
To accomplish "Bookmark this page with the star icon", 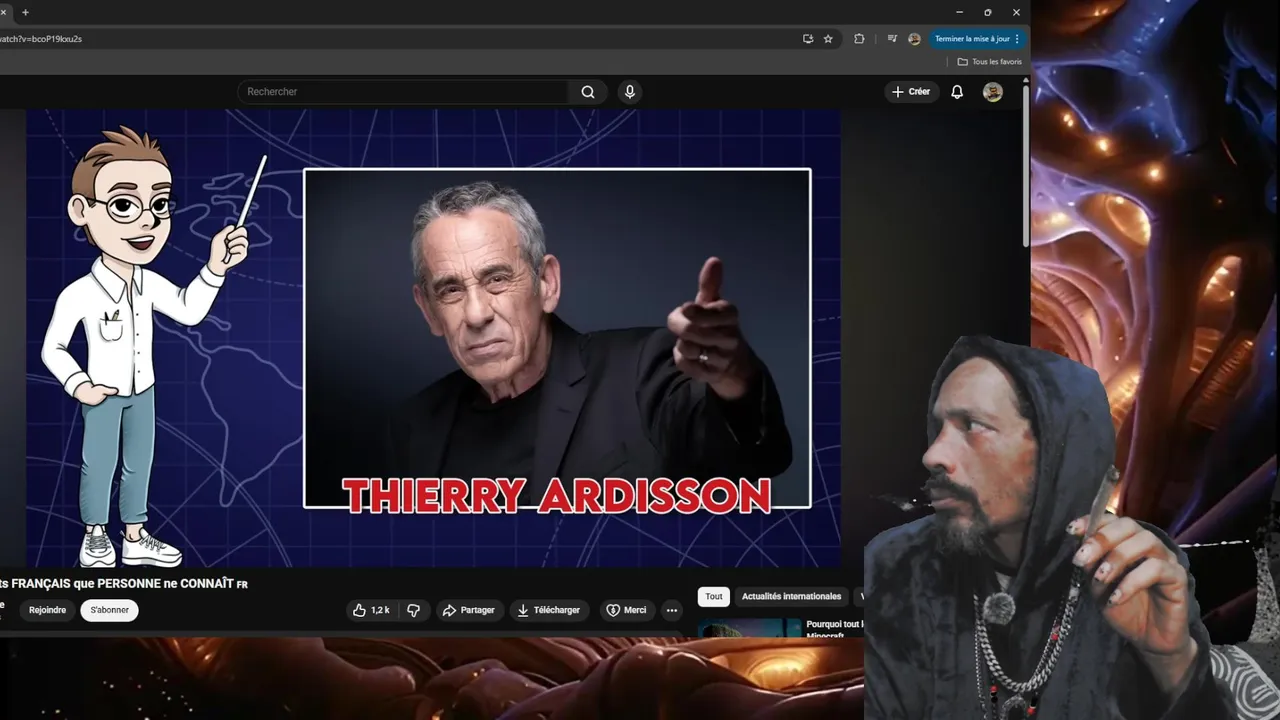I will [828, 39].
